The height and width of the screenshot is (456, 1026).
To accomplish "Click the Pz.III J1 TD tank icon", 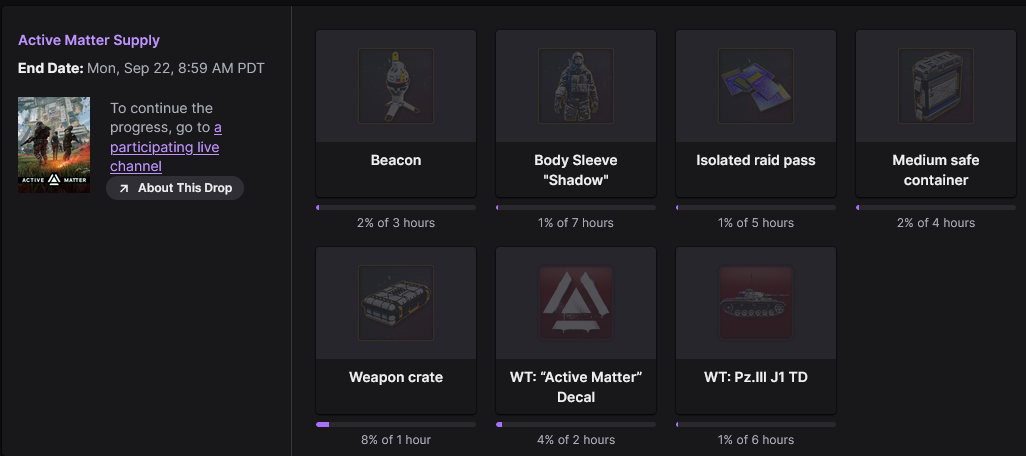I will [756, 303].
